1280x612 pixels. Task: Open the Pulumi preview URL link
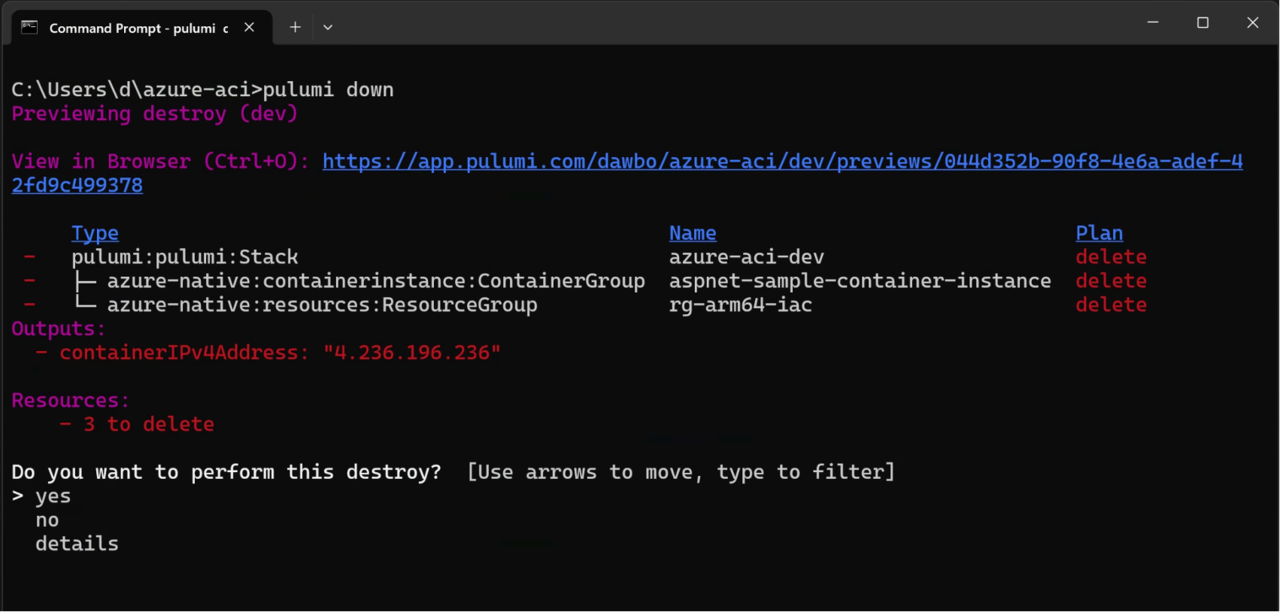[782, 162]
